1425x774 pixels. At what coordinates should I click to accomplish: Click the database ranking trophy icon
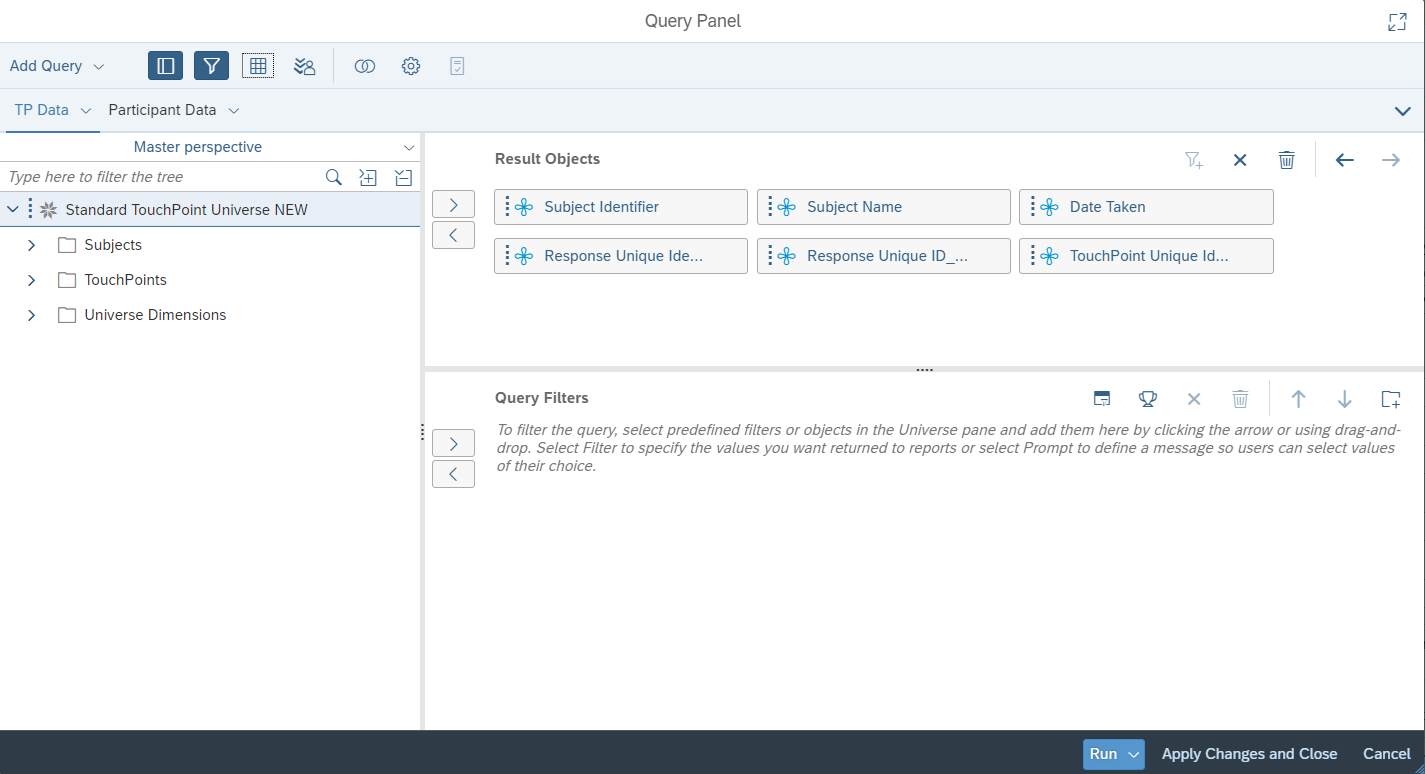1148,399
